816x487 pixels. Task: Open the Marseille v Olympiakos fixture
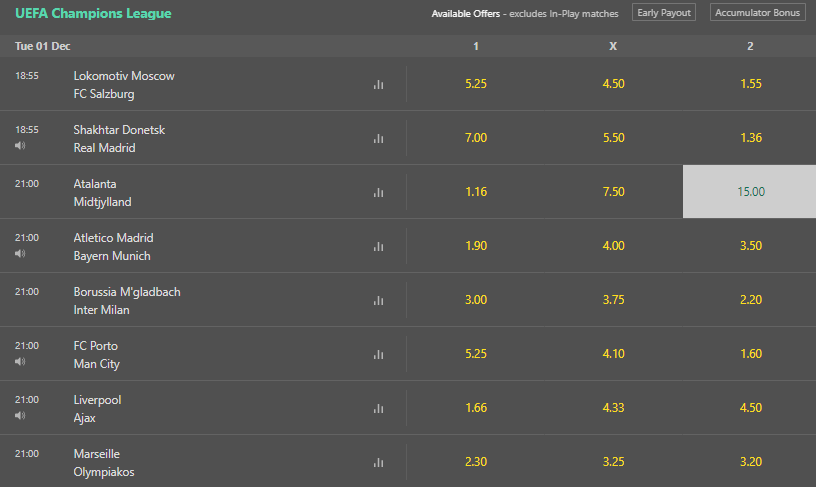(x=104, y=462)
